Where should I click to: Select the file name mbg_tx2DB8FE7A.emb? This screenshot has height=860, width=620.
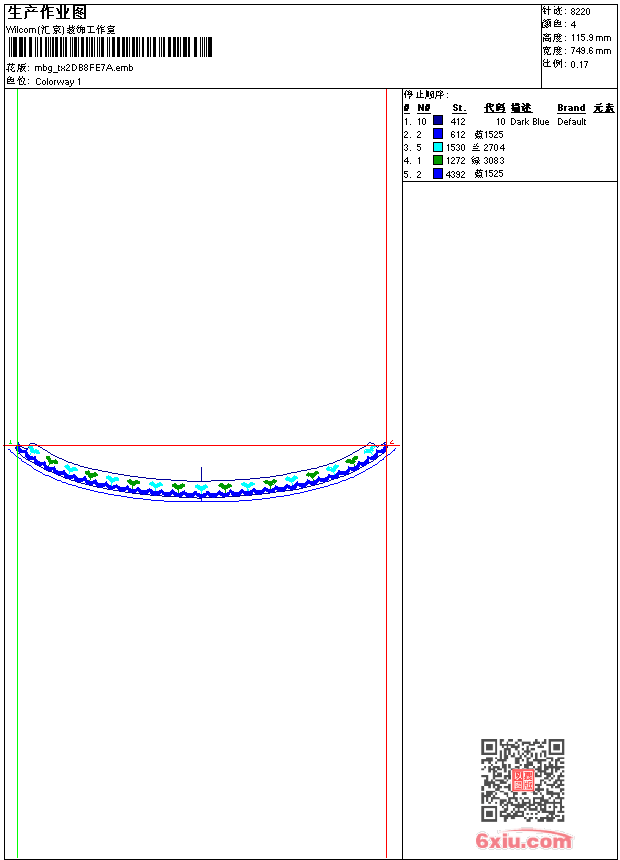tap(84, 68)
